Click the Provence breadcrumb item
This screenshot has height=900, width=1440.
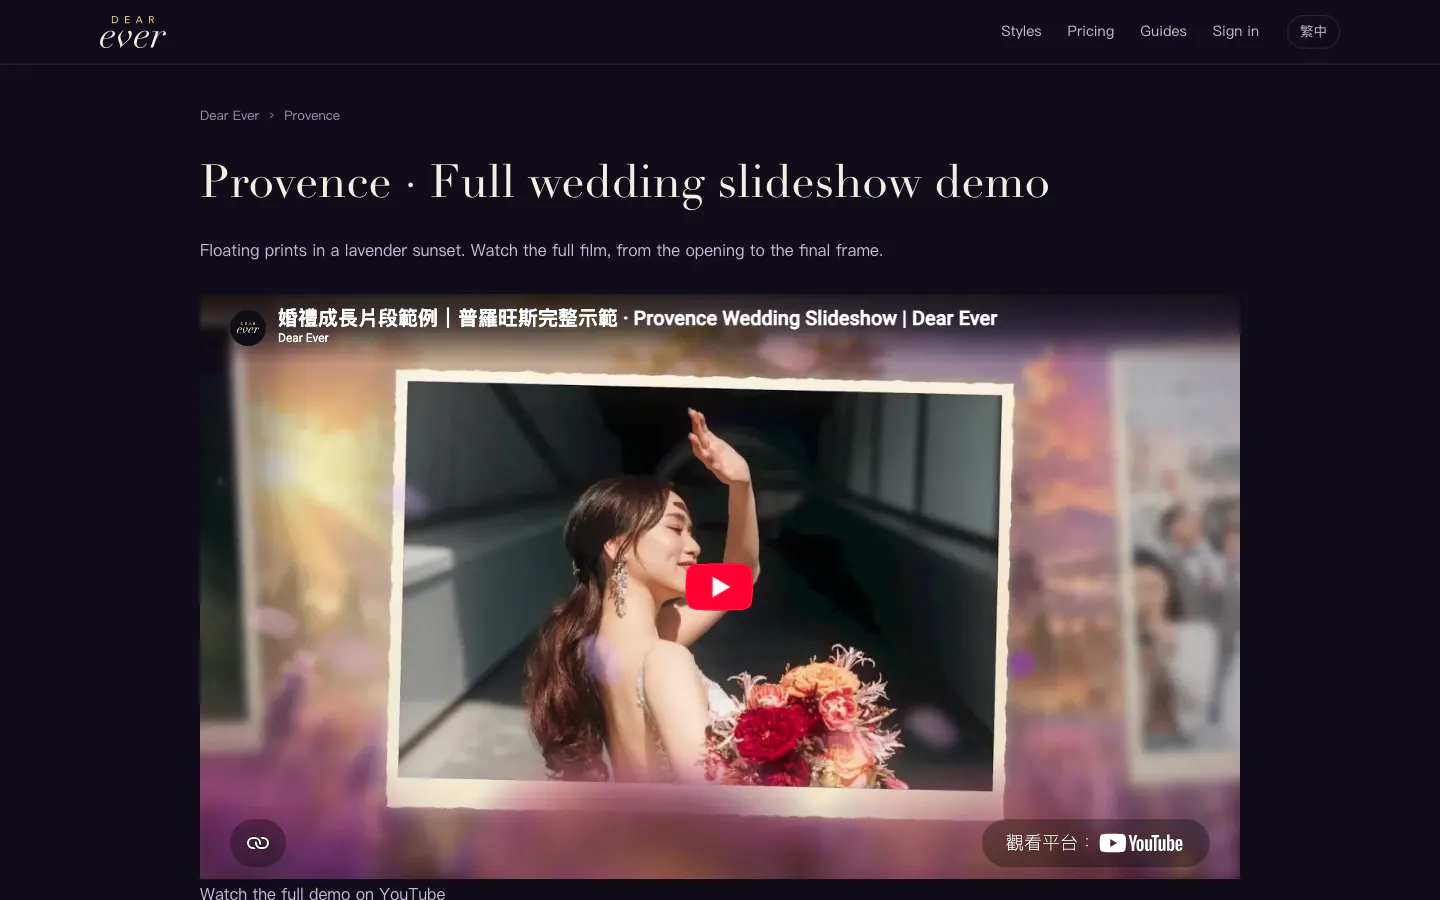[312, 116]
